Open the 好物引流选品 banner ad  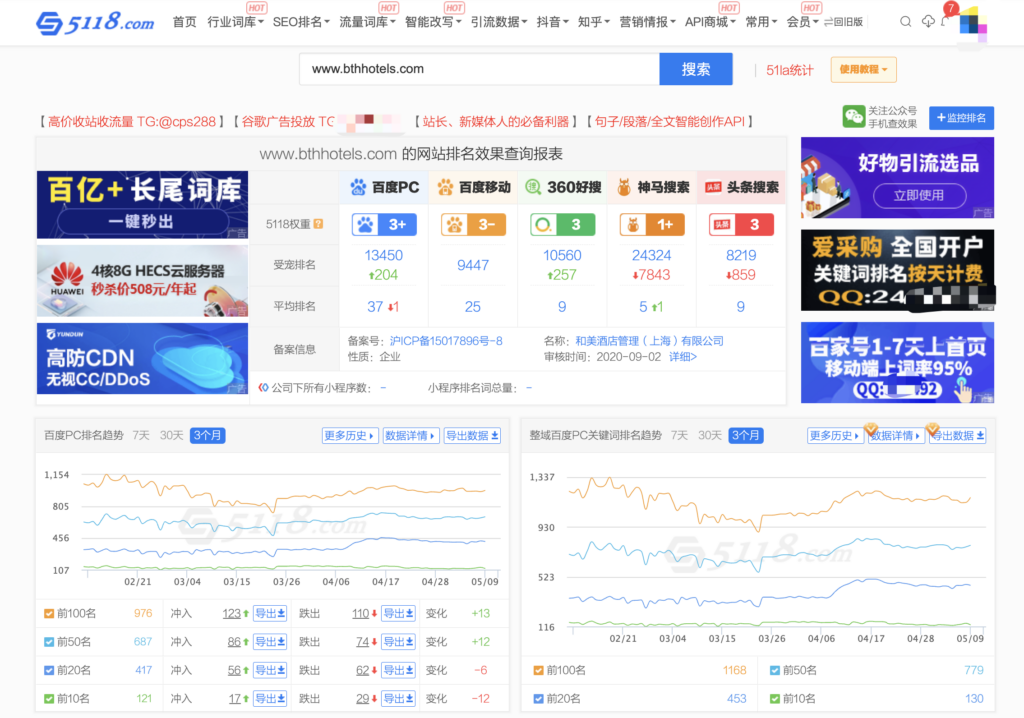pyautogui.click(x=897, y=178)
